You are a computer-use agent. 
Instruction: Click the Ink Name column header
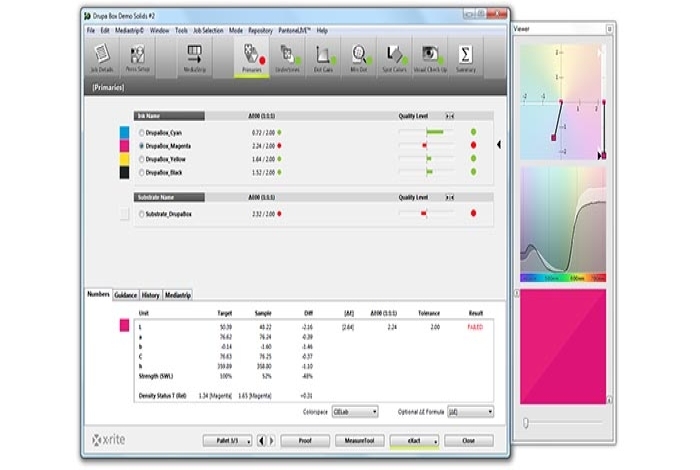click(169, 116)
